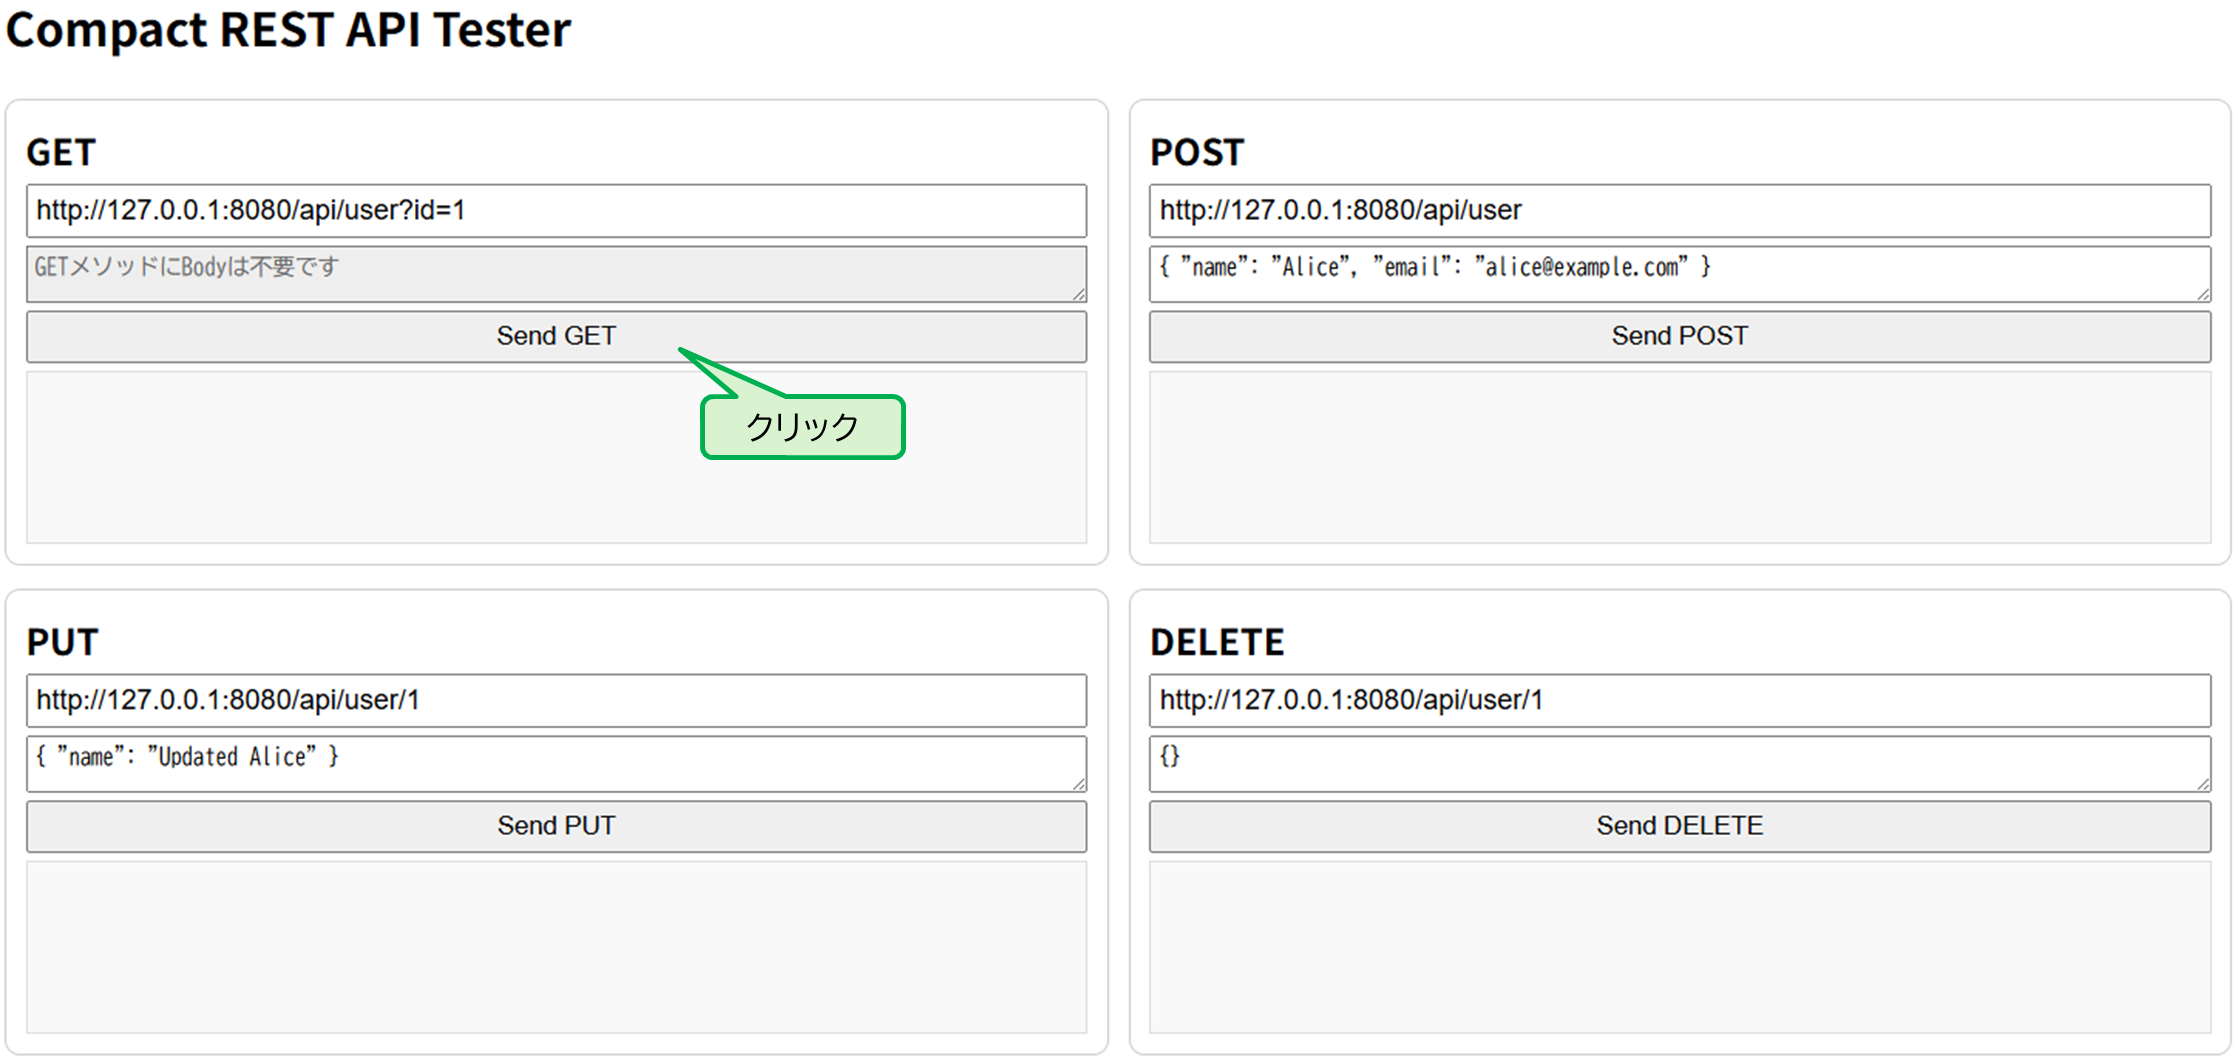Image resolution: width=2238 pixels, height=1060 pixels.
Task: Click the PUT body with Updated Alice JSON
Action: (x=556, y=762)
